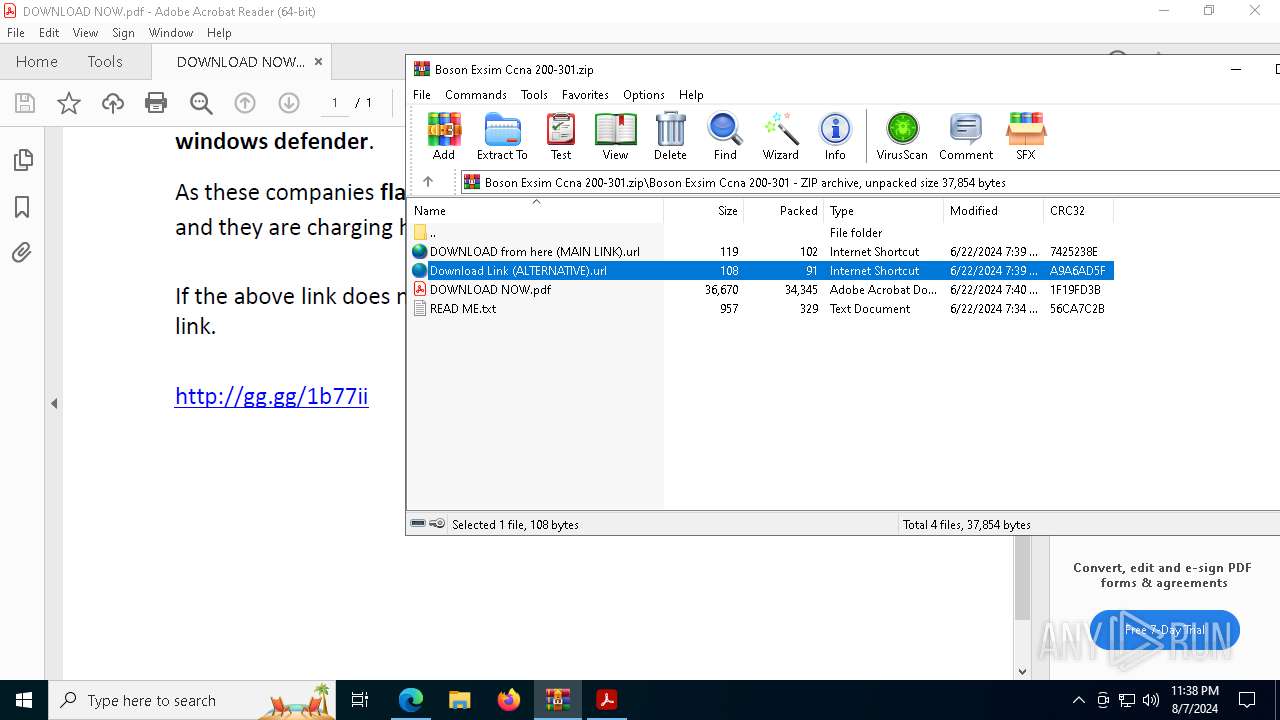This screenshot has height=720, width=1280.
Task: Open Firefox from taskbar
Action: [509, 700]
